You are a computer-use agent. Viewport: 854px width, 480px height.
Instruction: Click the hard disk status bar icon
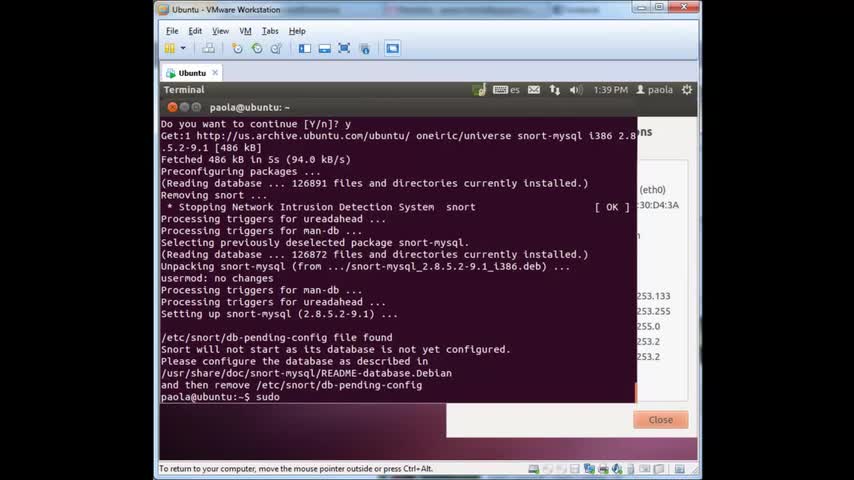(x=534, y=469)
